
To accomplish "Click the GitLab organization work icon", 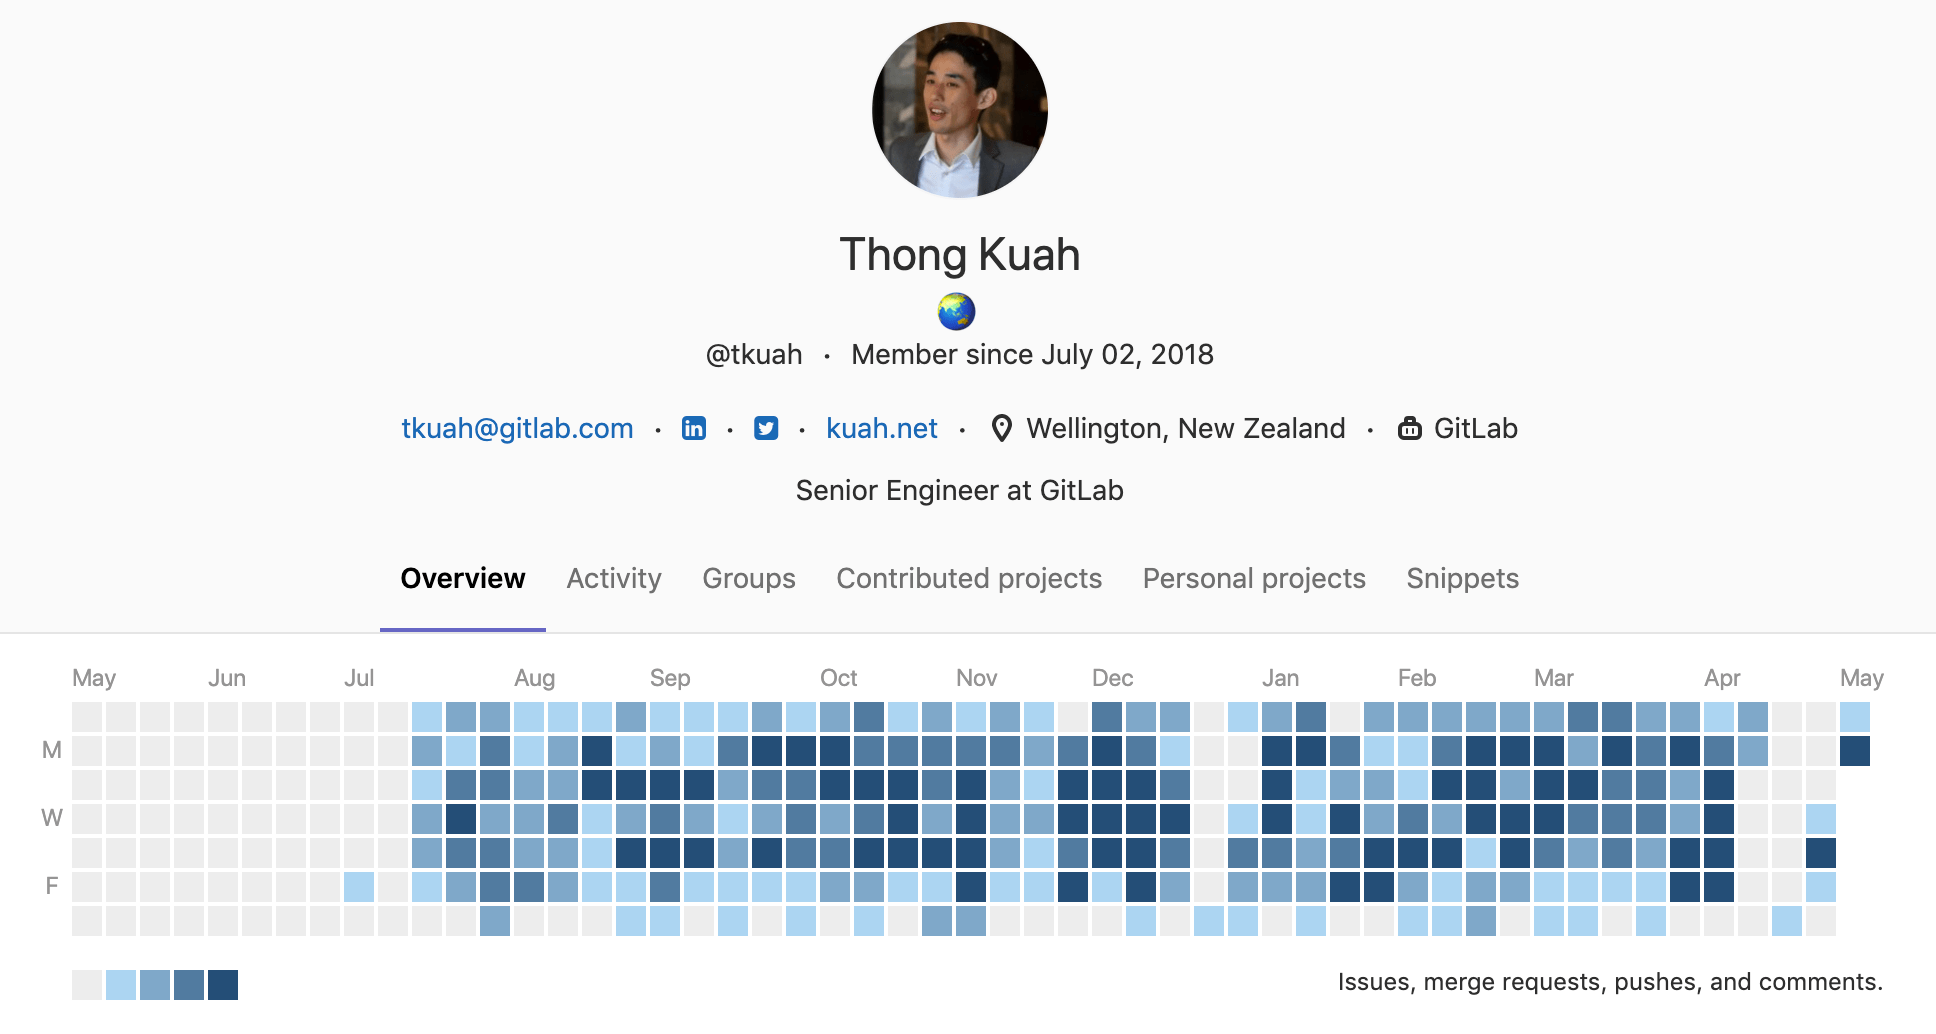I will 1410,429.
